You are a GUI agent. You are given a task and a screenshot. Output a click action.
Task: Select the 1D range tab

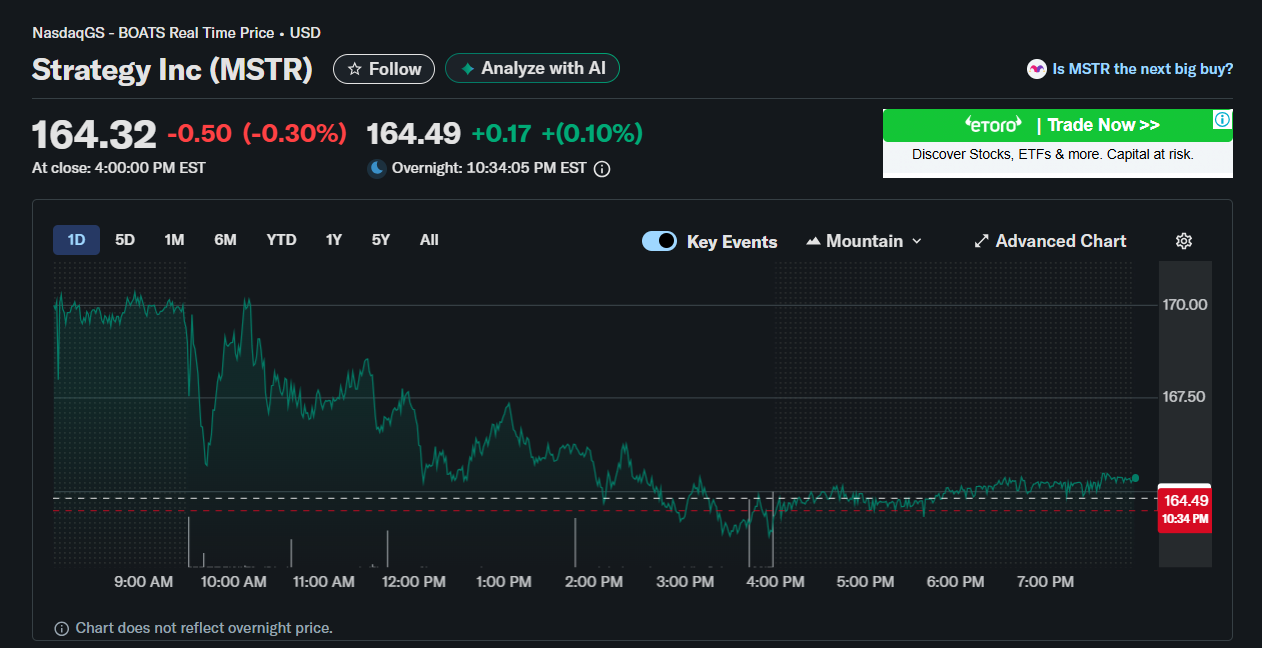click(x=76, y=240)
